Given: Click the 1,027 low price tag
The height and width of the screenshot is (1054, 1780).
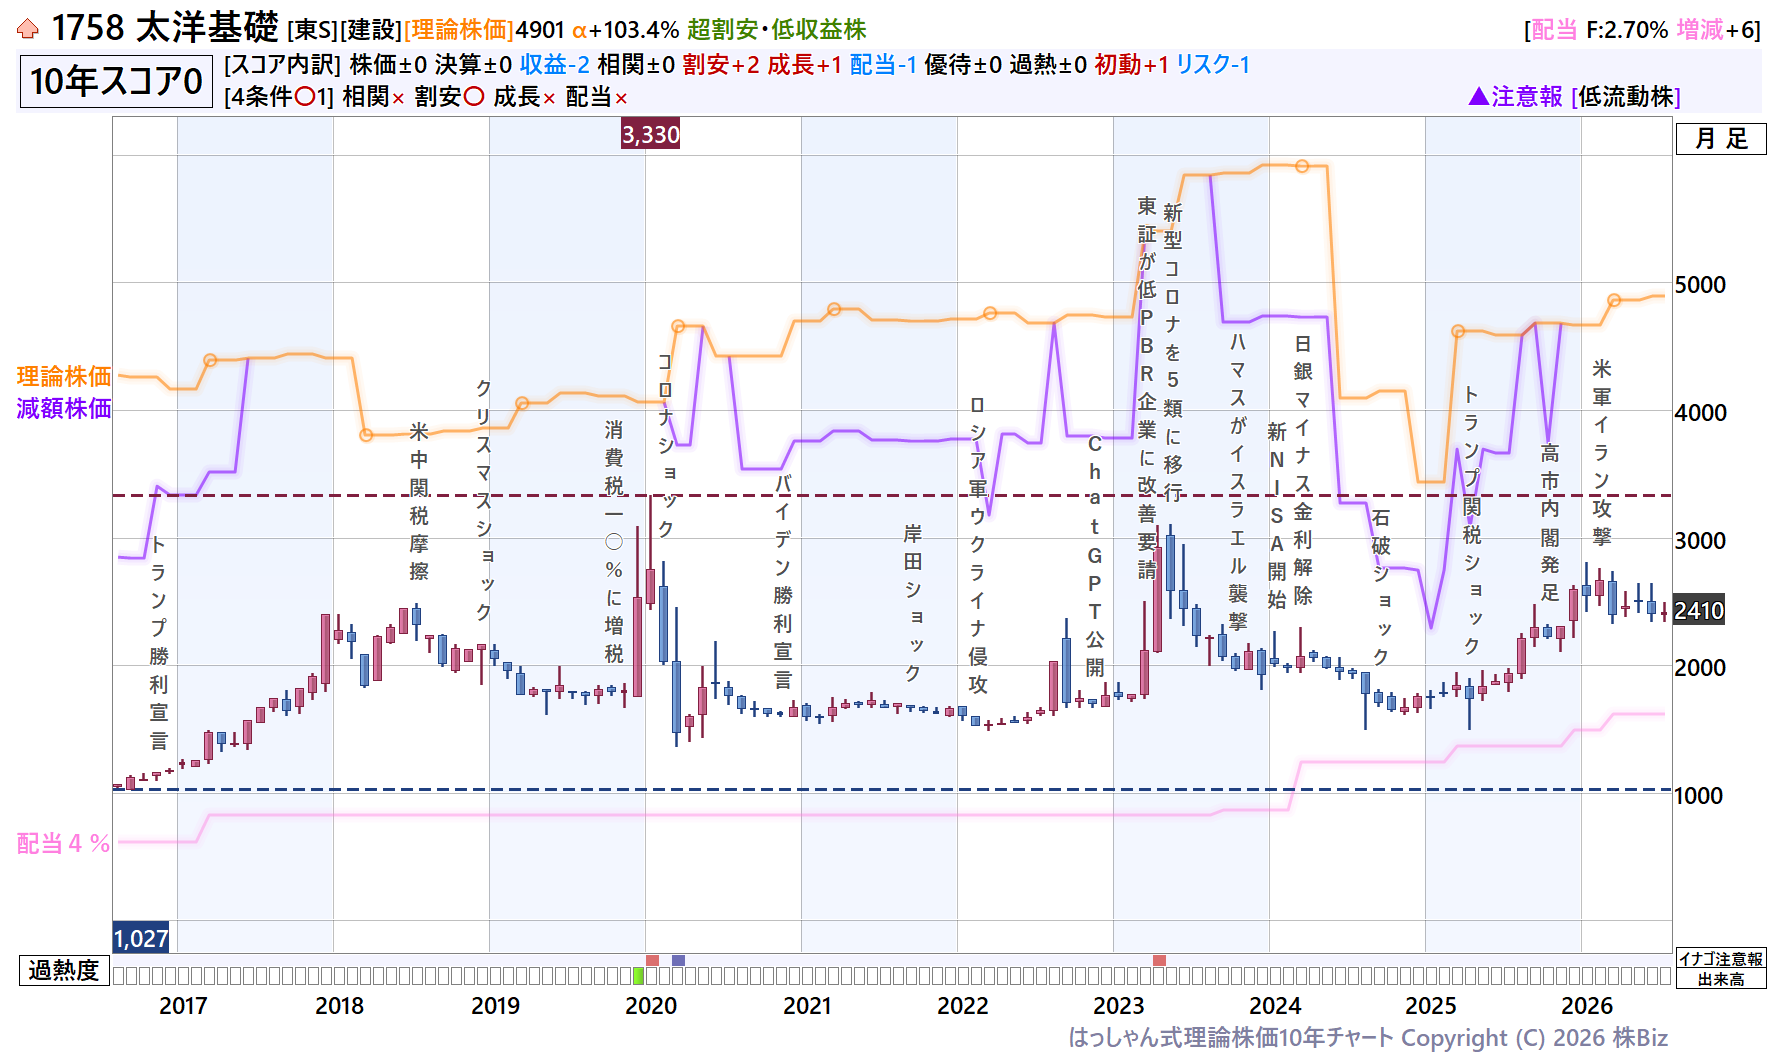Looking at the screenshot, I should tap(141, 938).
